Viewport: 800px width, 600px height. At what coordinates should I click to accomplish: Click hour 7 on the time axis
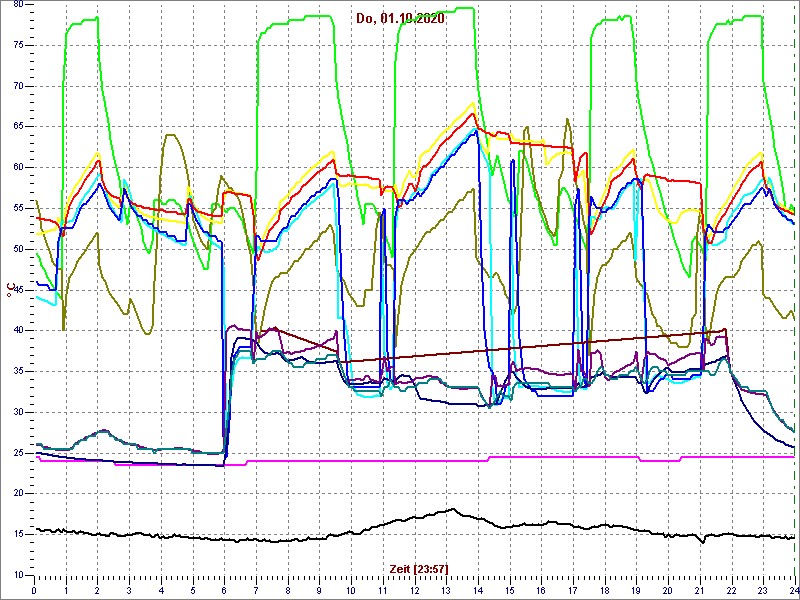256,590
